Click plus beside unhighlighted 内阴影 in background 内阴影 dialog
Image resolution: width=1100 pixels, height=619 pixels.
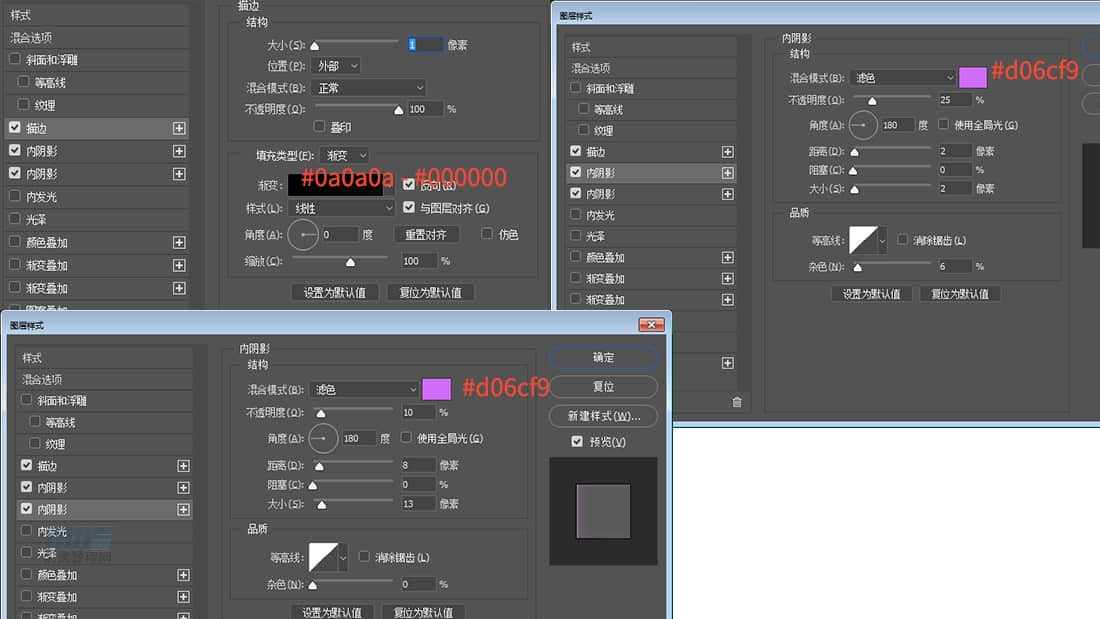[727, 194]
